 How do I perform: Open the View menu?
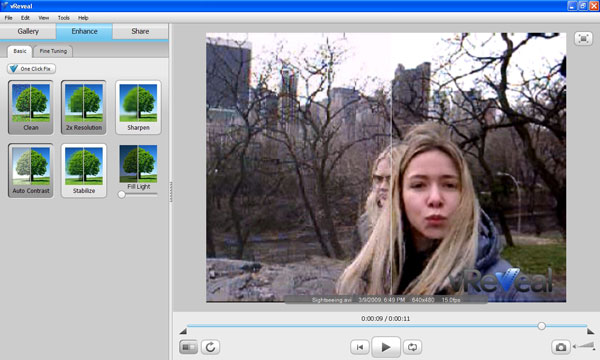[x=44, y=18]
